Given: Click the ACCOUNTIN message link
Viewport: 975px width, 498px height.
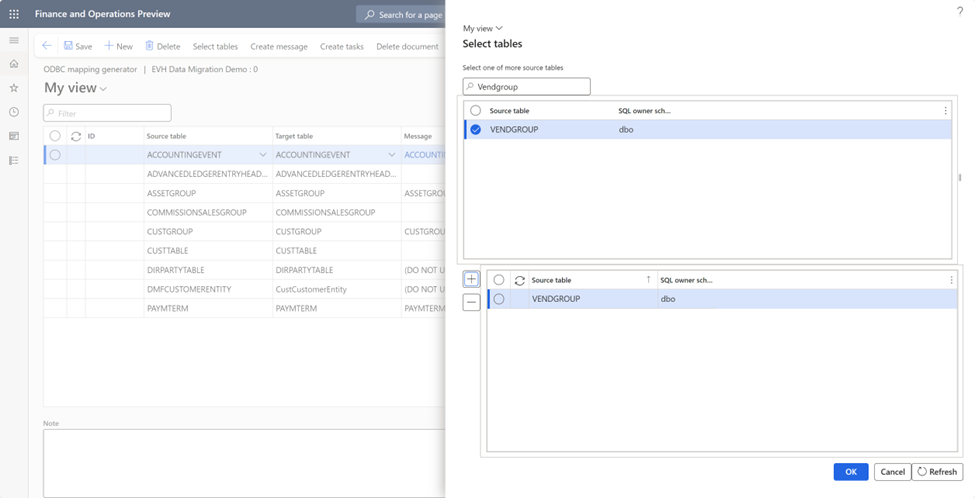Looking at the screenshot, I should point(425,155).
